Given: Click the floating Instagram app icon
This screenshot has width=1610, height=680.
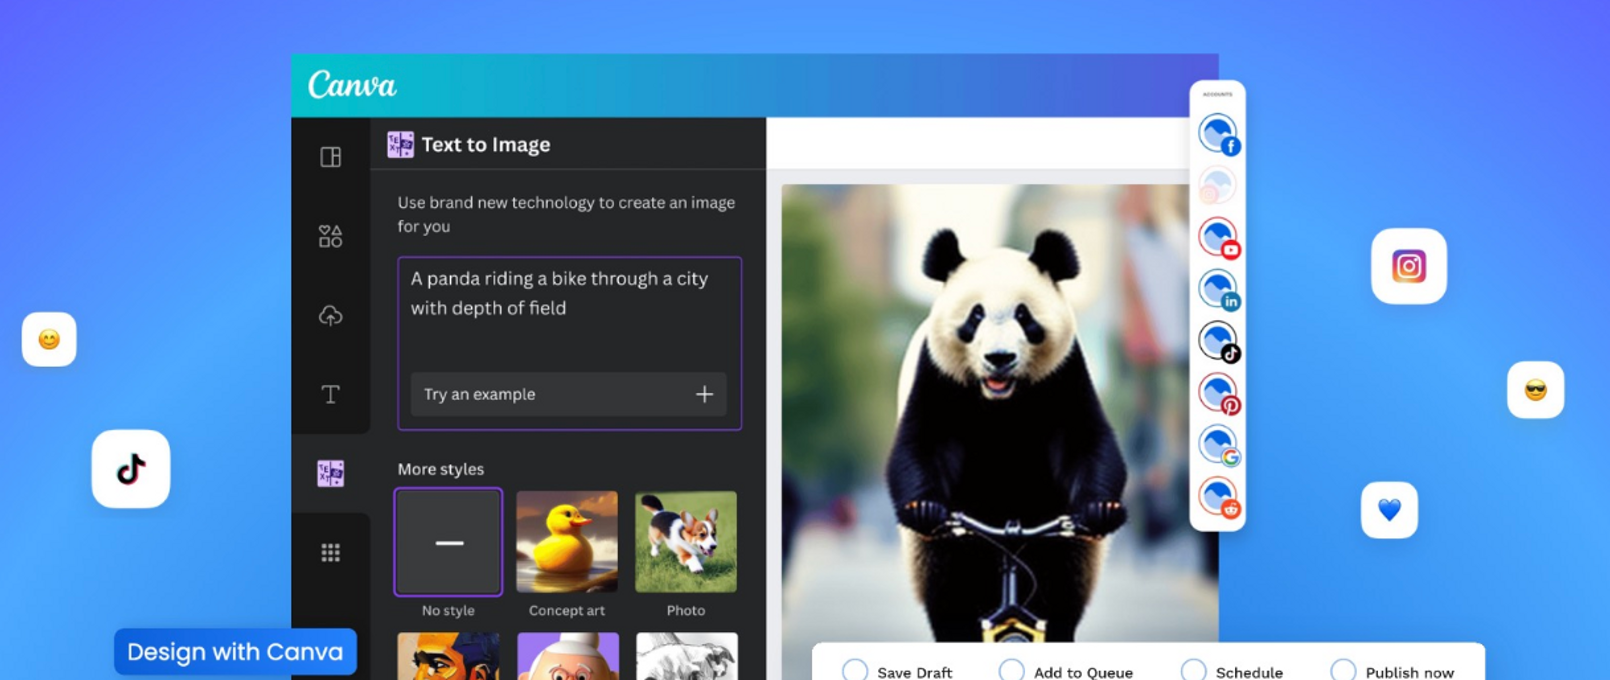Looking at the screenshot, I should [x=1409, y=266].
